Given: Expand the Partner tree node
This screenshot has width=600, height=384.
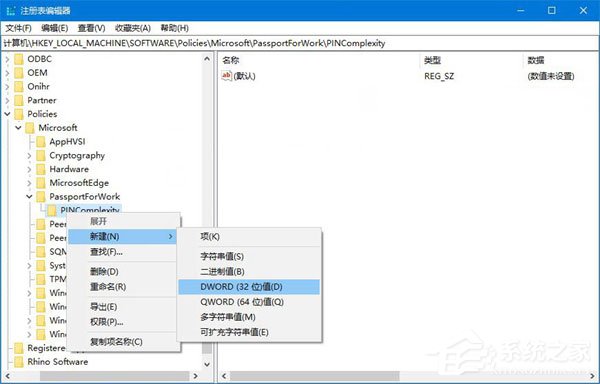Looking at the screenshot, I should click(7, 101).
